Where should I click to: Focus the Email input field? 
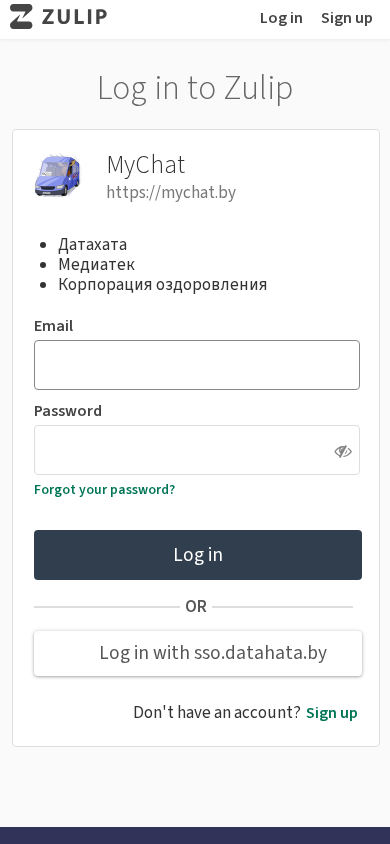click(197, 365)
